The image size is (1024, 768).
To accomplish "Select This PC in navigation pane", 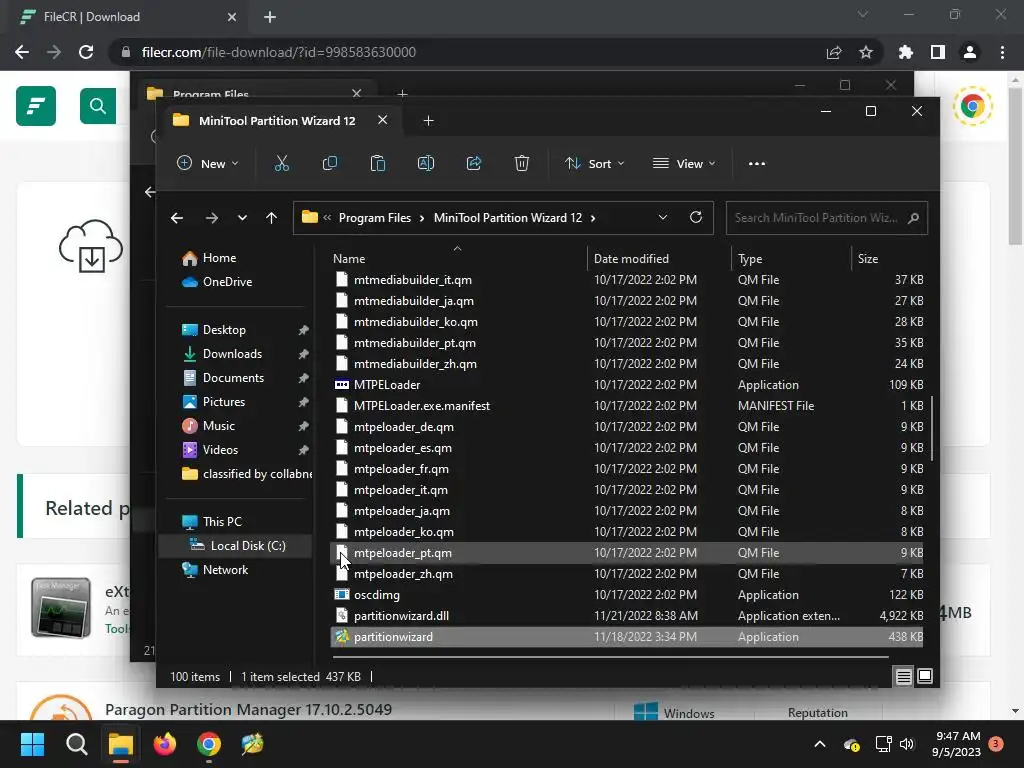I will (x=221, y=522).
